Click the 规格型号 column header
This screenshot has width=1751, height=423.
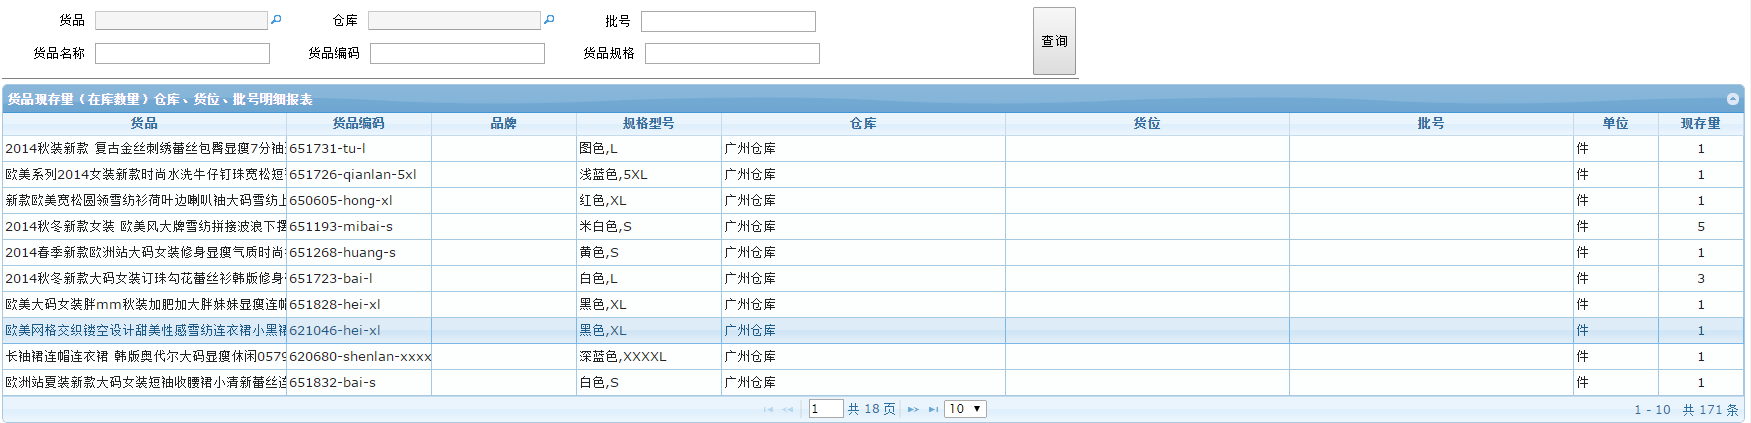(x=648, y=124)
